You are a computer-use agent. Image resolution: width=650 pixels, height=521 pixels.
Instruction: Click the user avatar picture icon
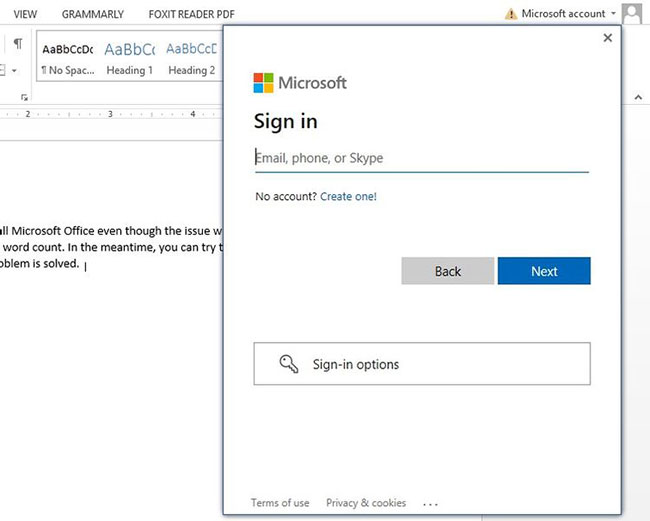tap(631, 14)
